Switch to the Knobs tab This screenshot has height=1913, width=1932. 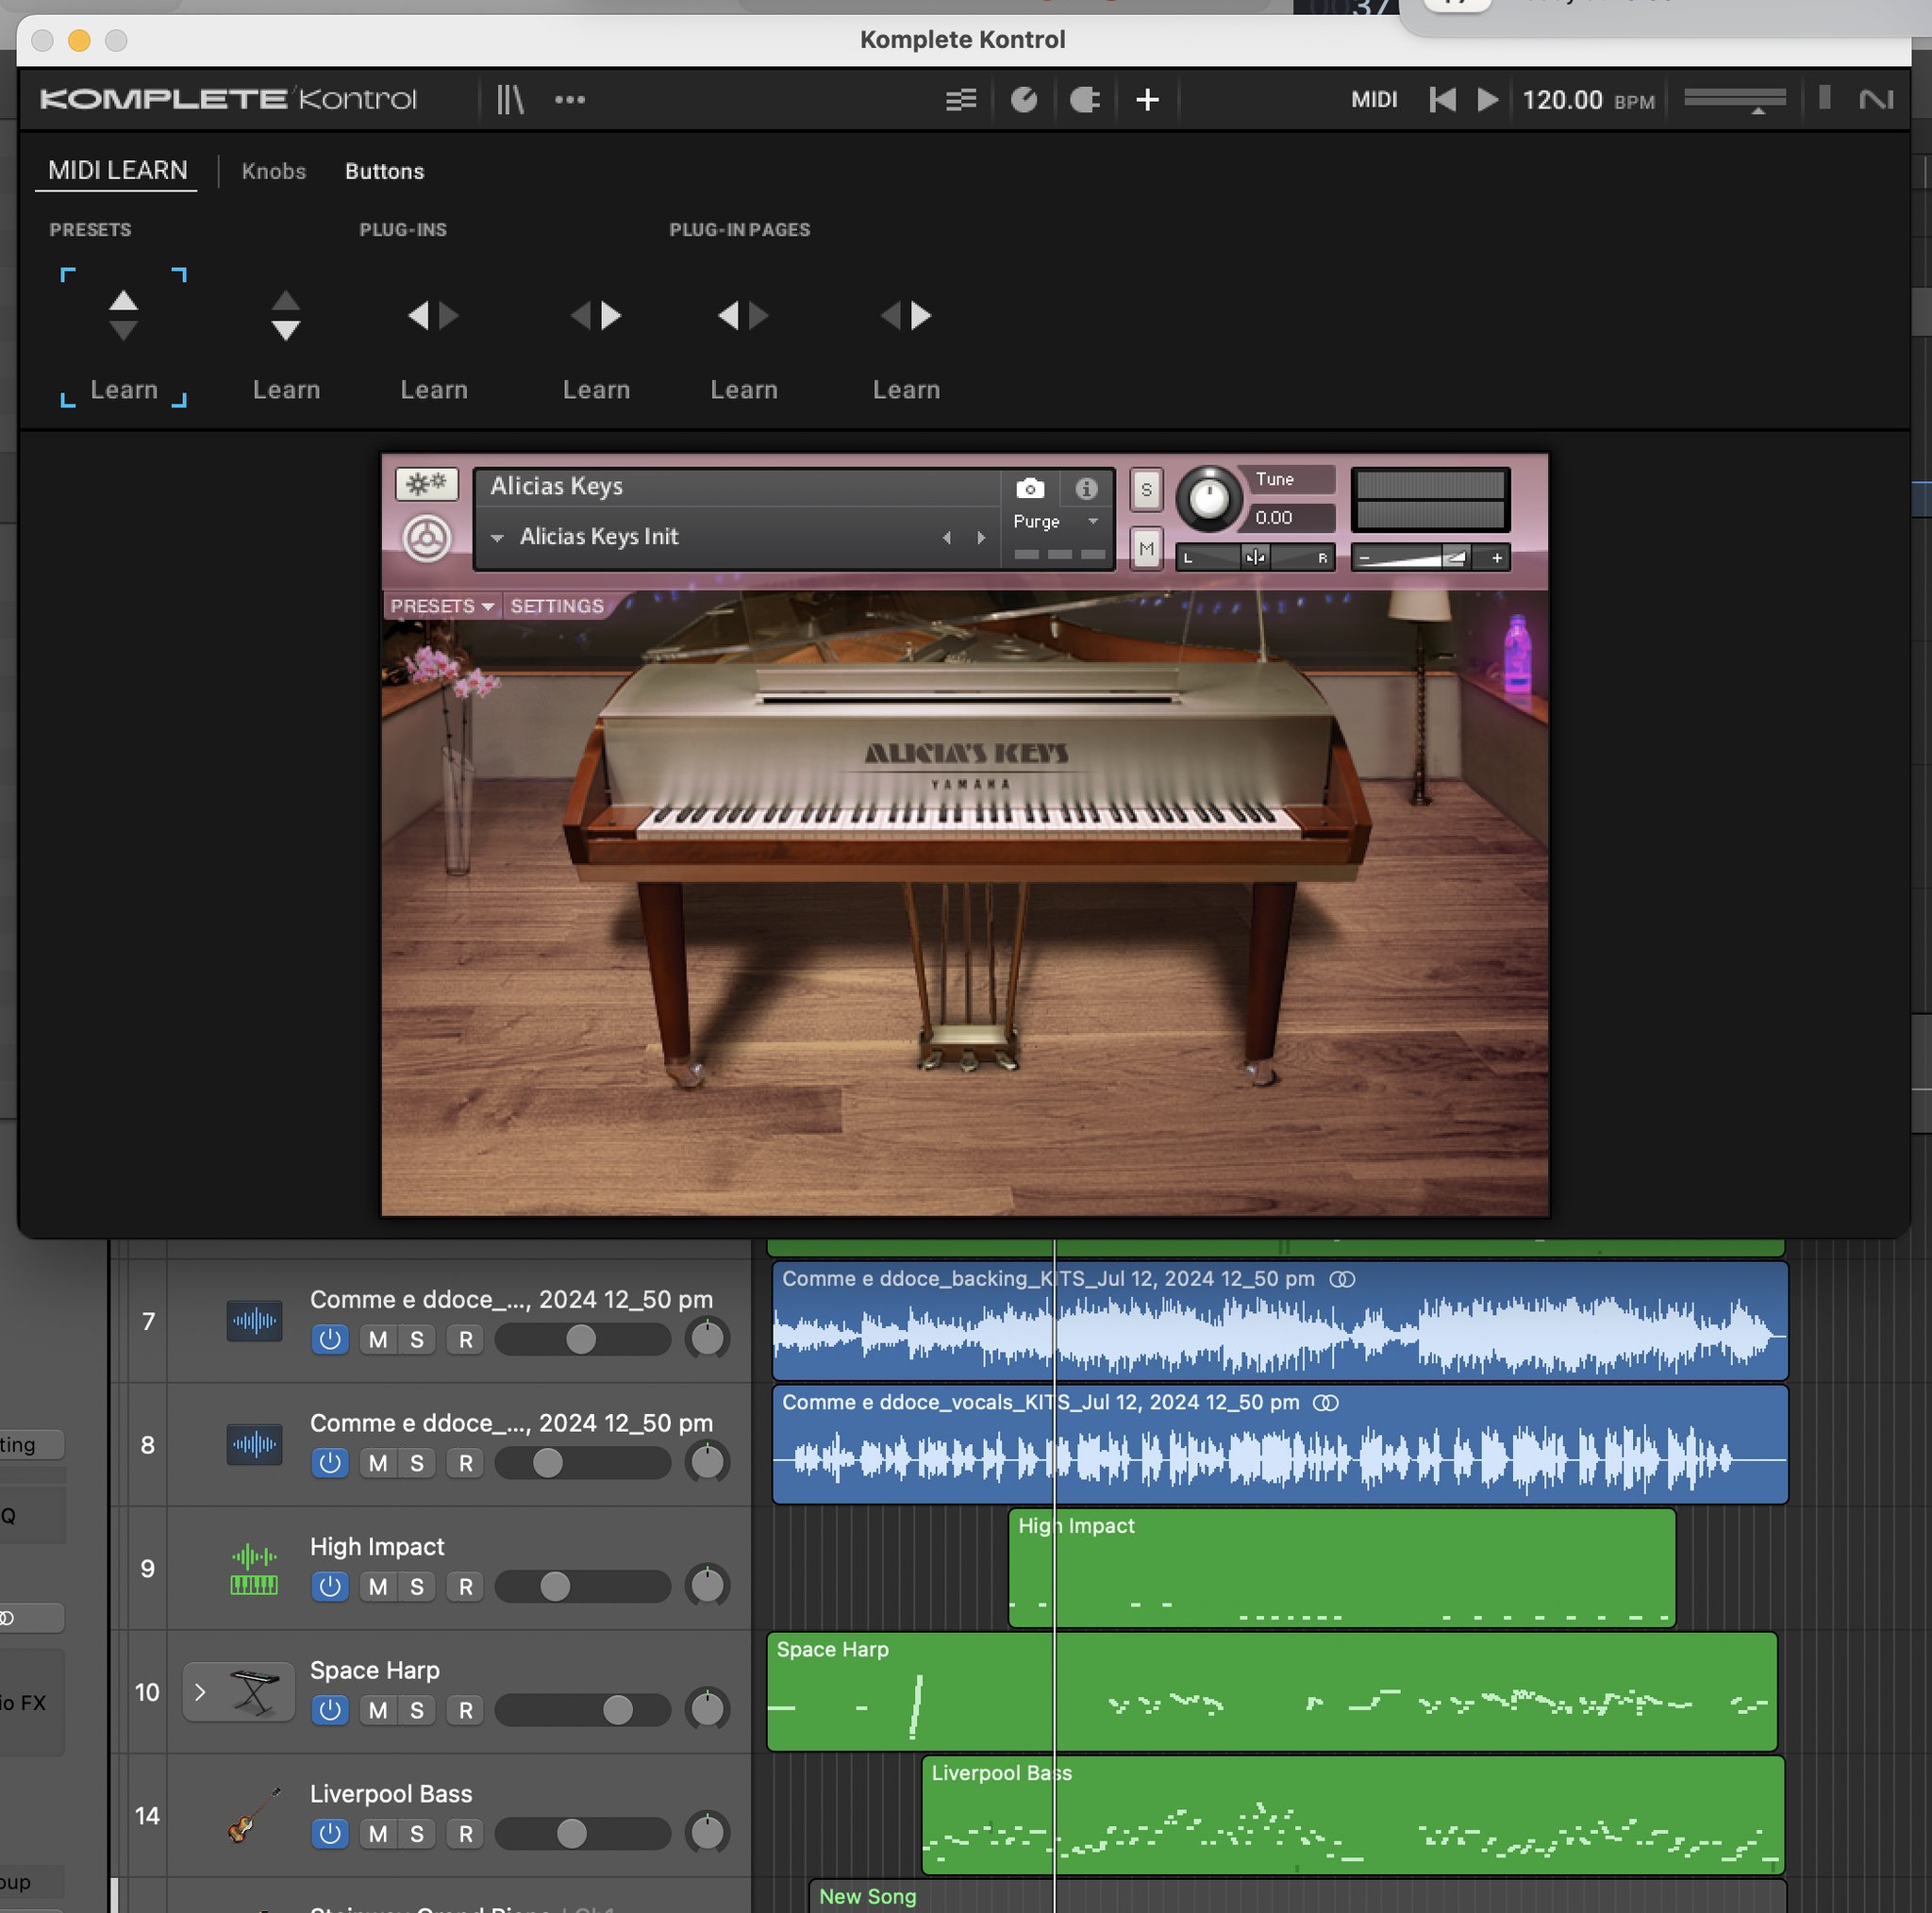pos(274,171)
